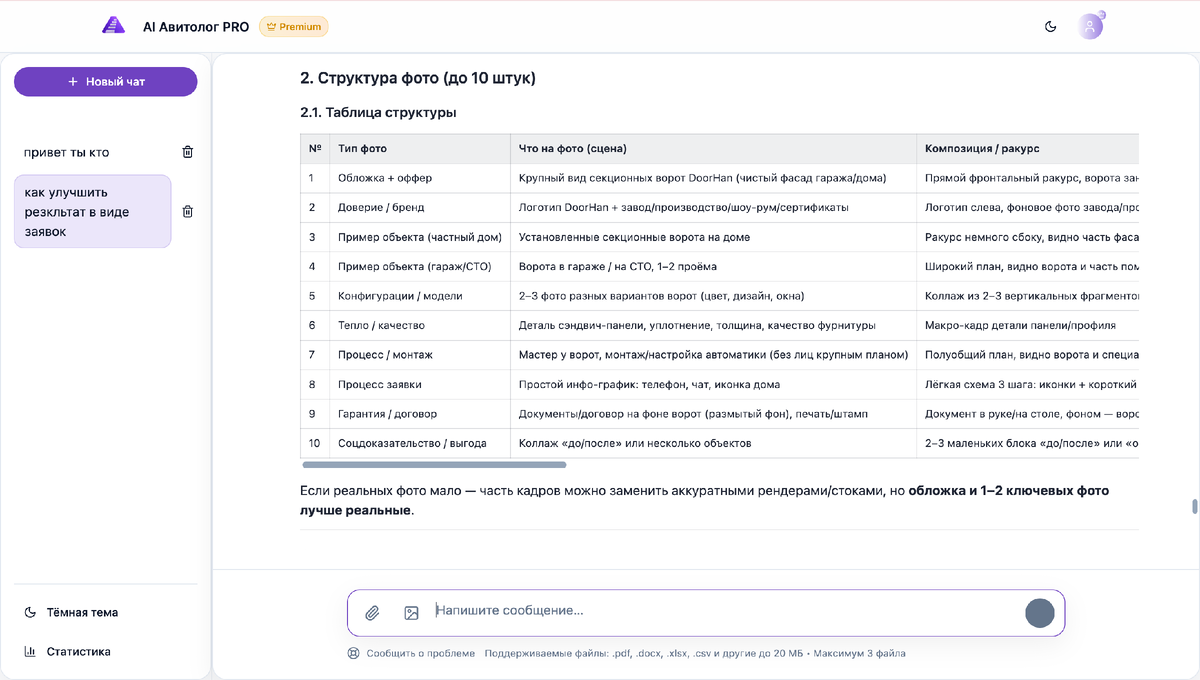
Task: Delete the 'как улучшить резкльтат' chat
Action: (188, 212)
